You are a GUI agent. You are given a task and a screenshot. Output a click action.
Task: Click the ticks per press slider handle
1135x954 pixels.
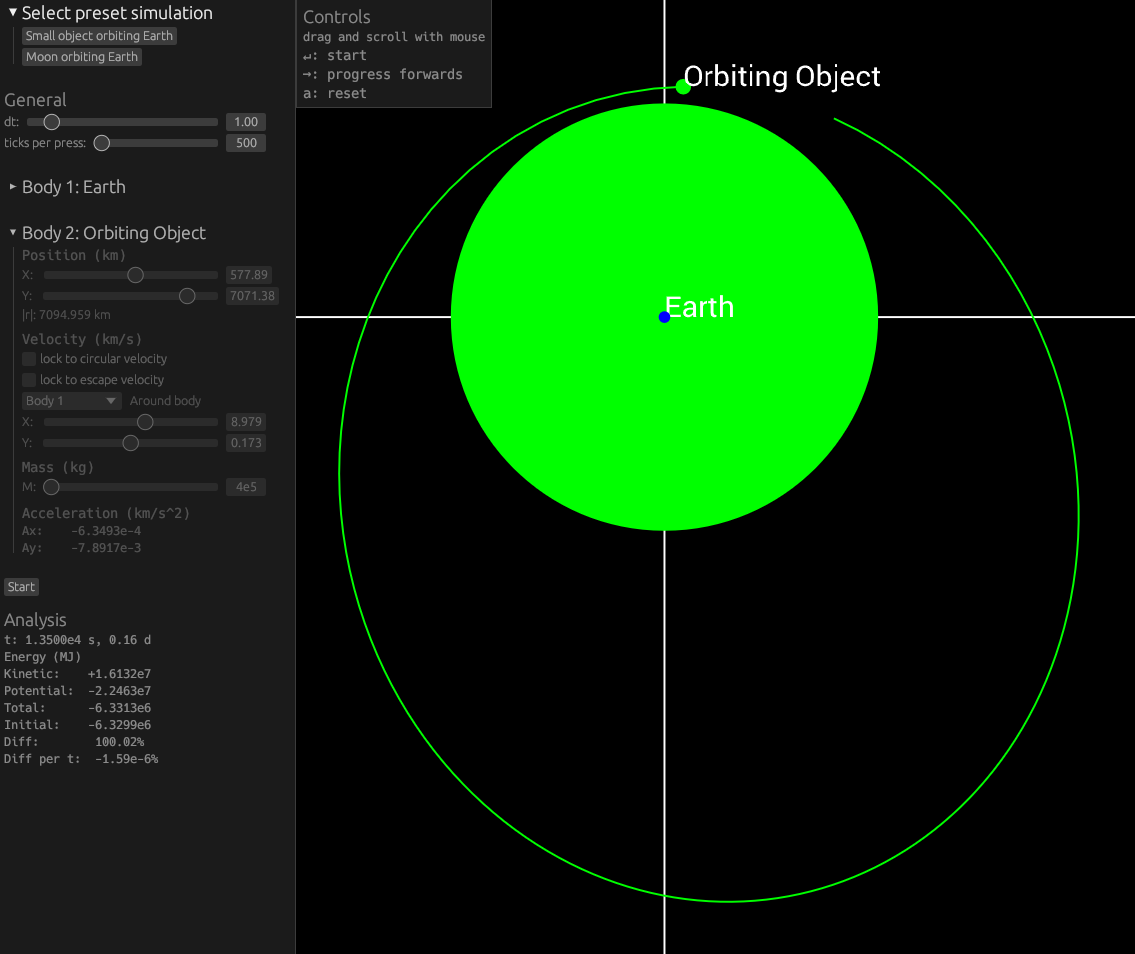(x=101, y=143)
